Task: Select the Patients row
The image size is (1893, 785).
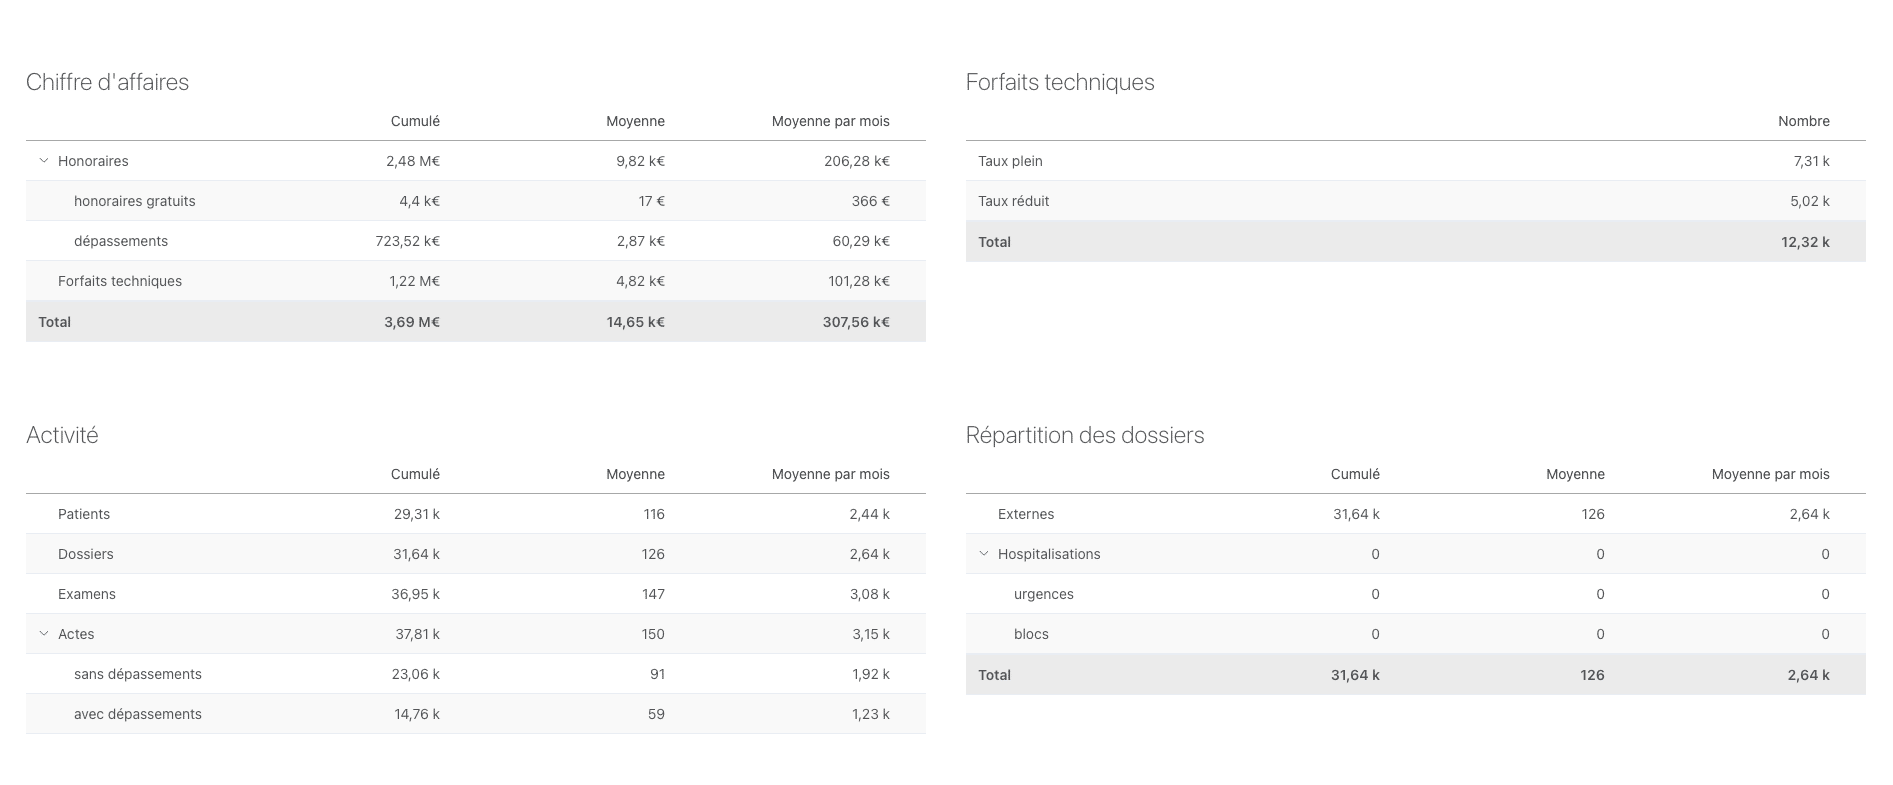Action: coord(84,514)
